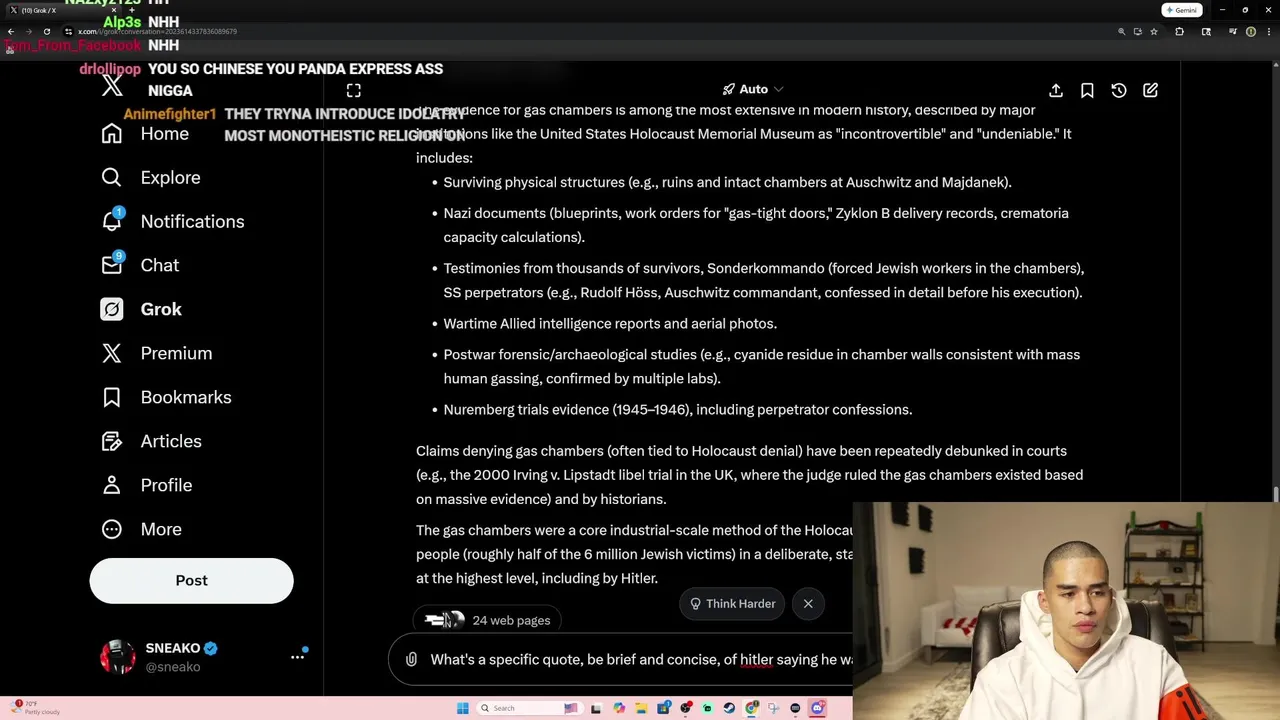Open a new browser tab
The width and height of the screenshot is (1280, 720).
133,10
